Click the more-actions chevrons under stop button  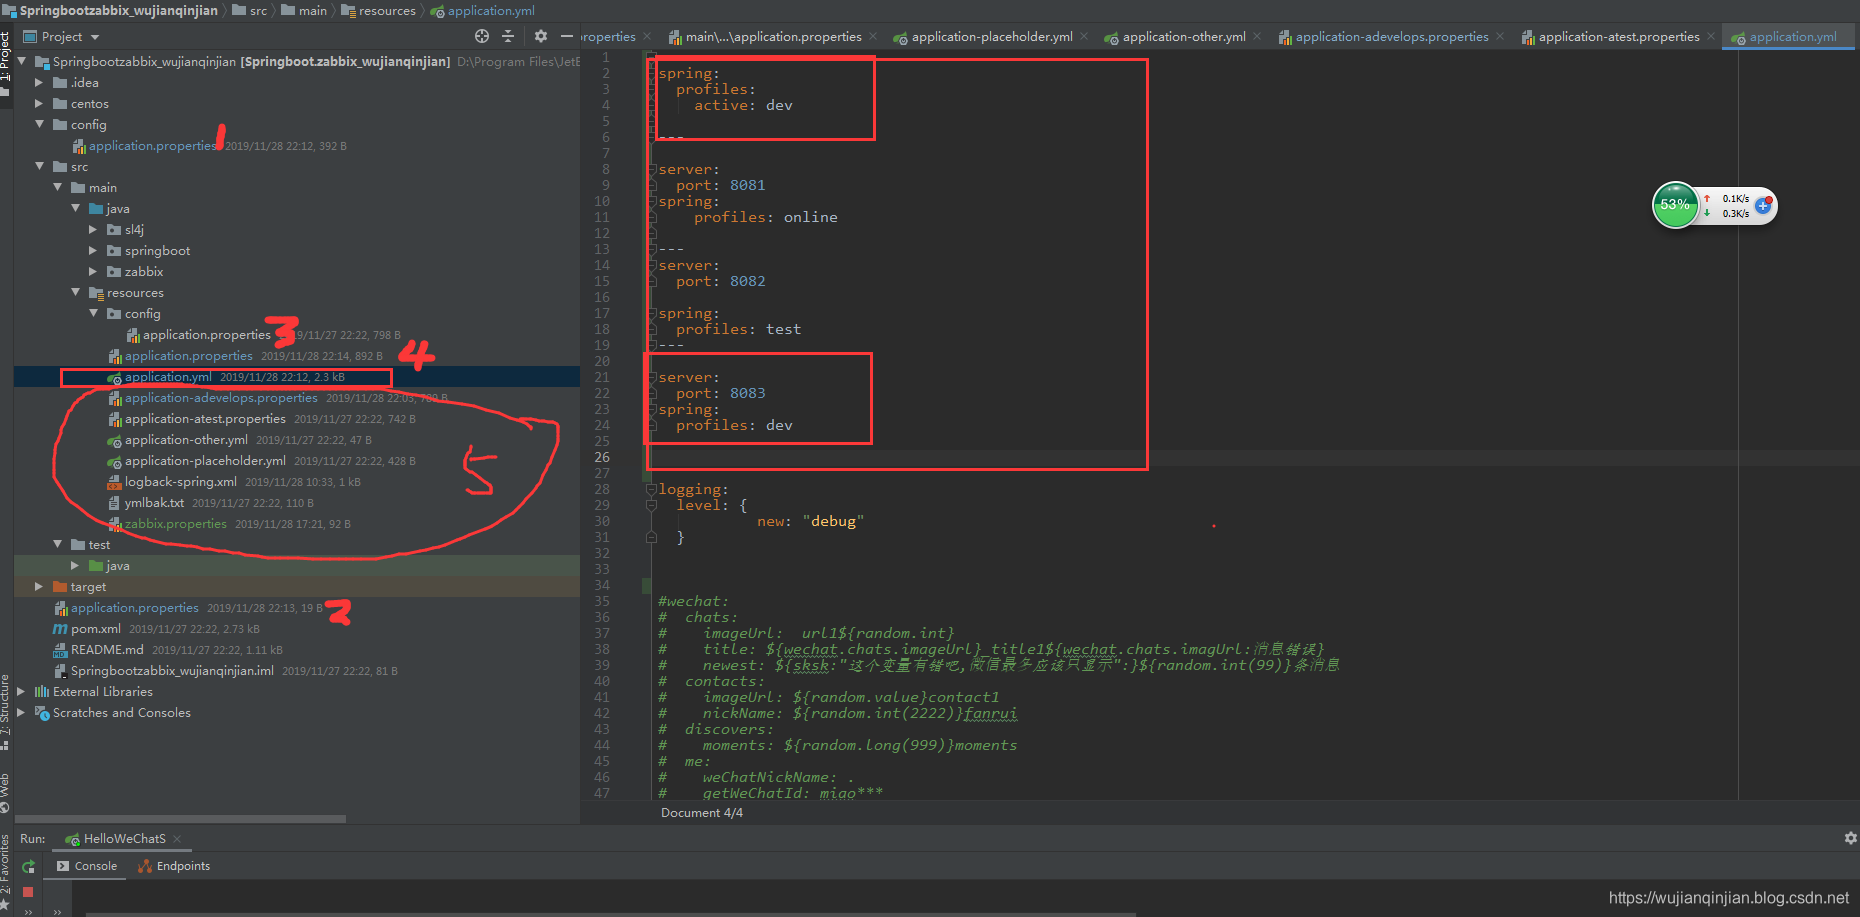[28, 911]
